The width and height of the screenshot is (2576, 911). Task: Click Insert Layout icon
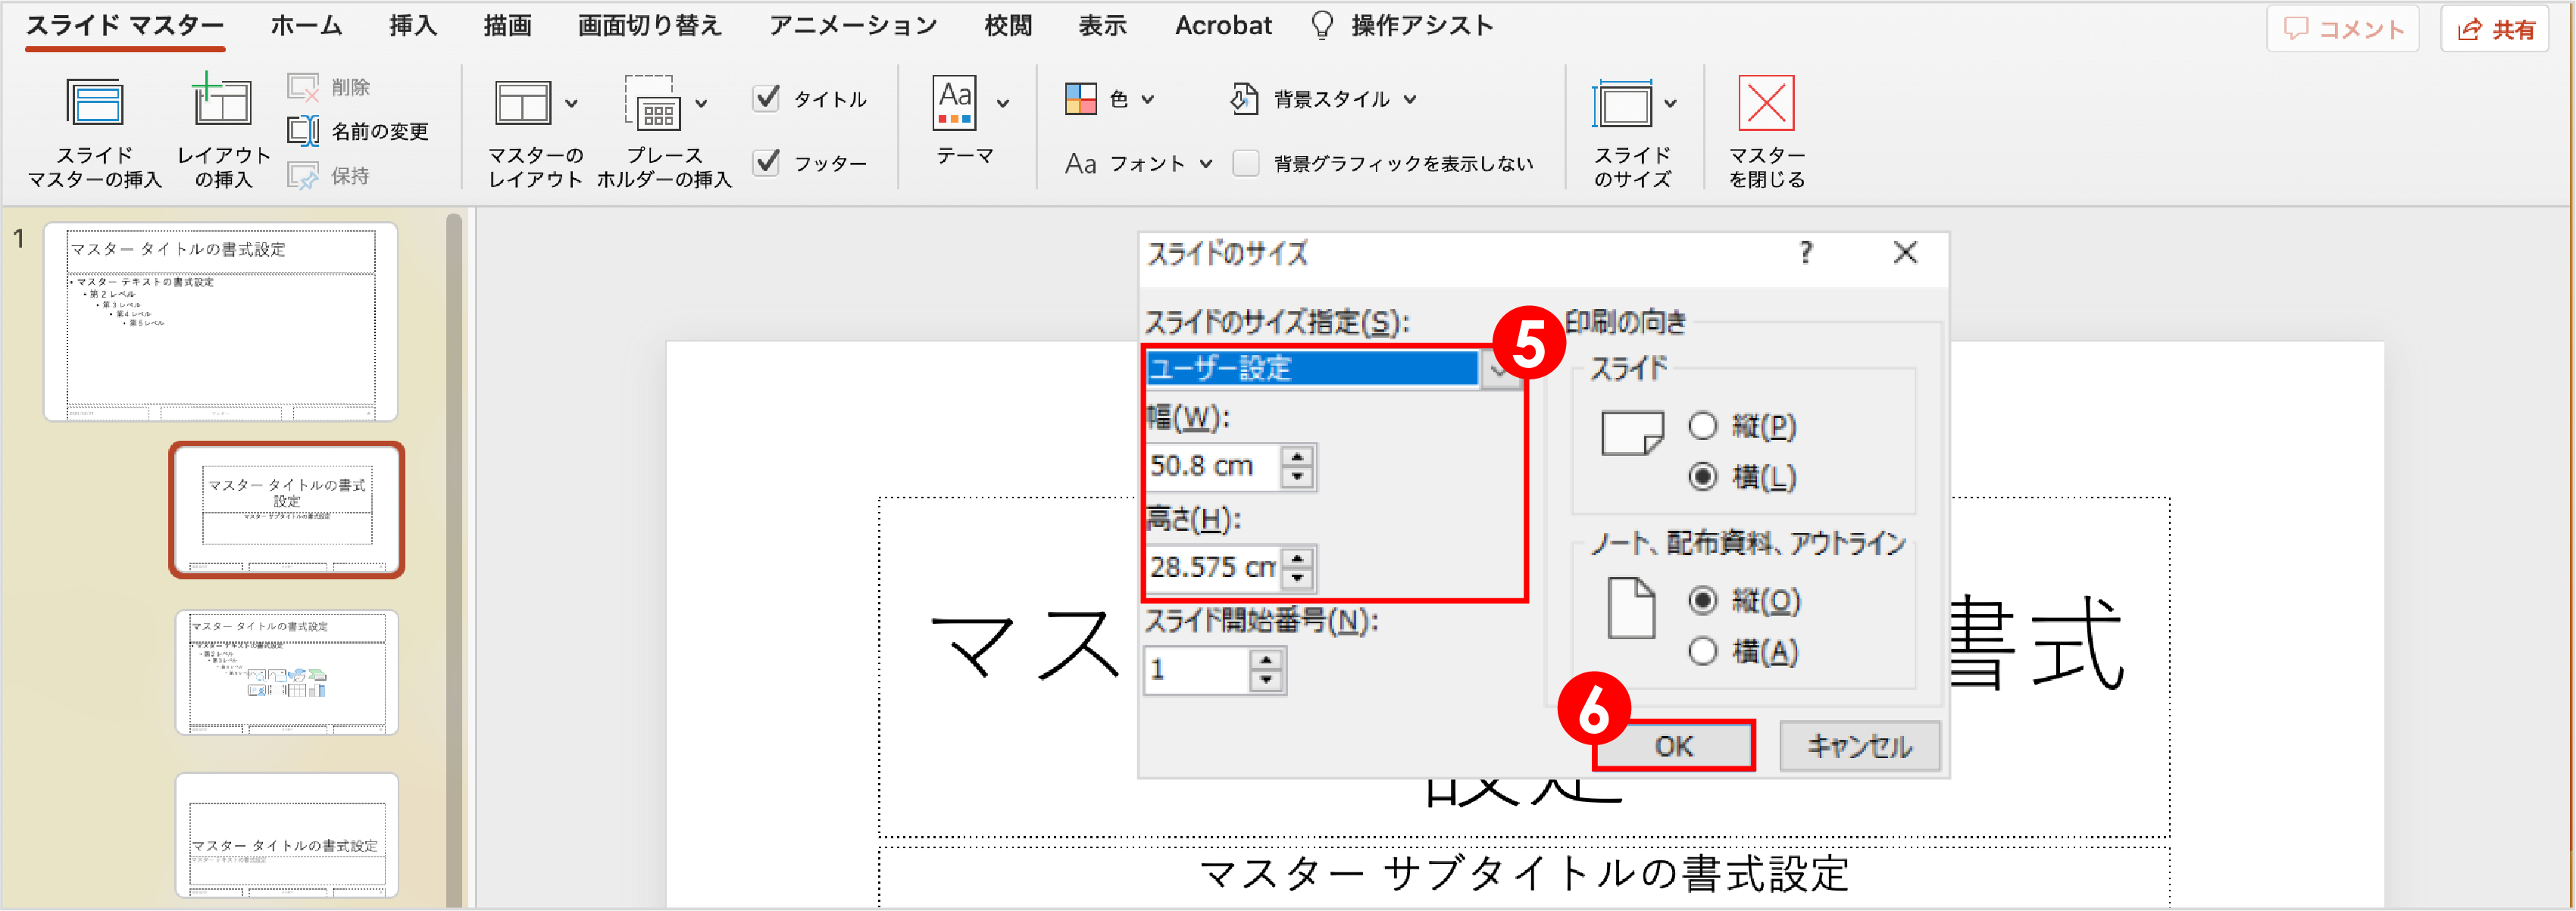[x=222, y=100]
